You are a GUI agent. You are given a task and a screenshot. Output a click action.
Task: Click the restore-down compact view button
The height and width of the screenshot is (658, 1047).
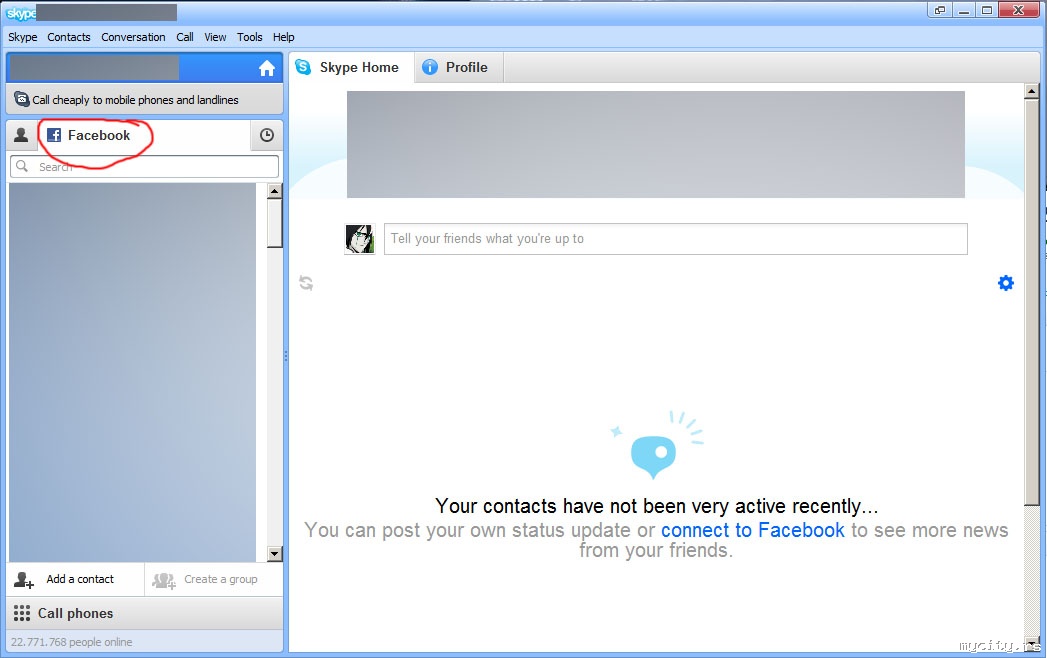click(940, 10)
